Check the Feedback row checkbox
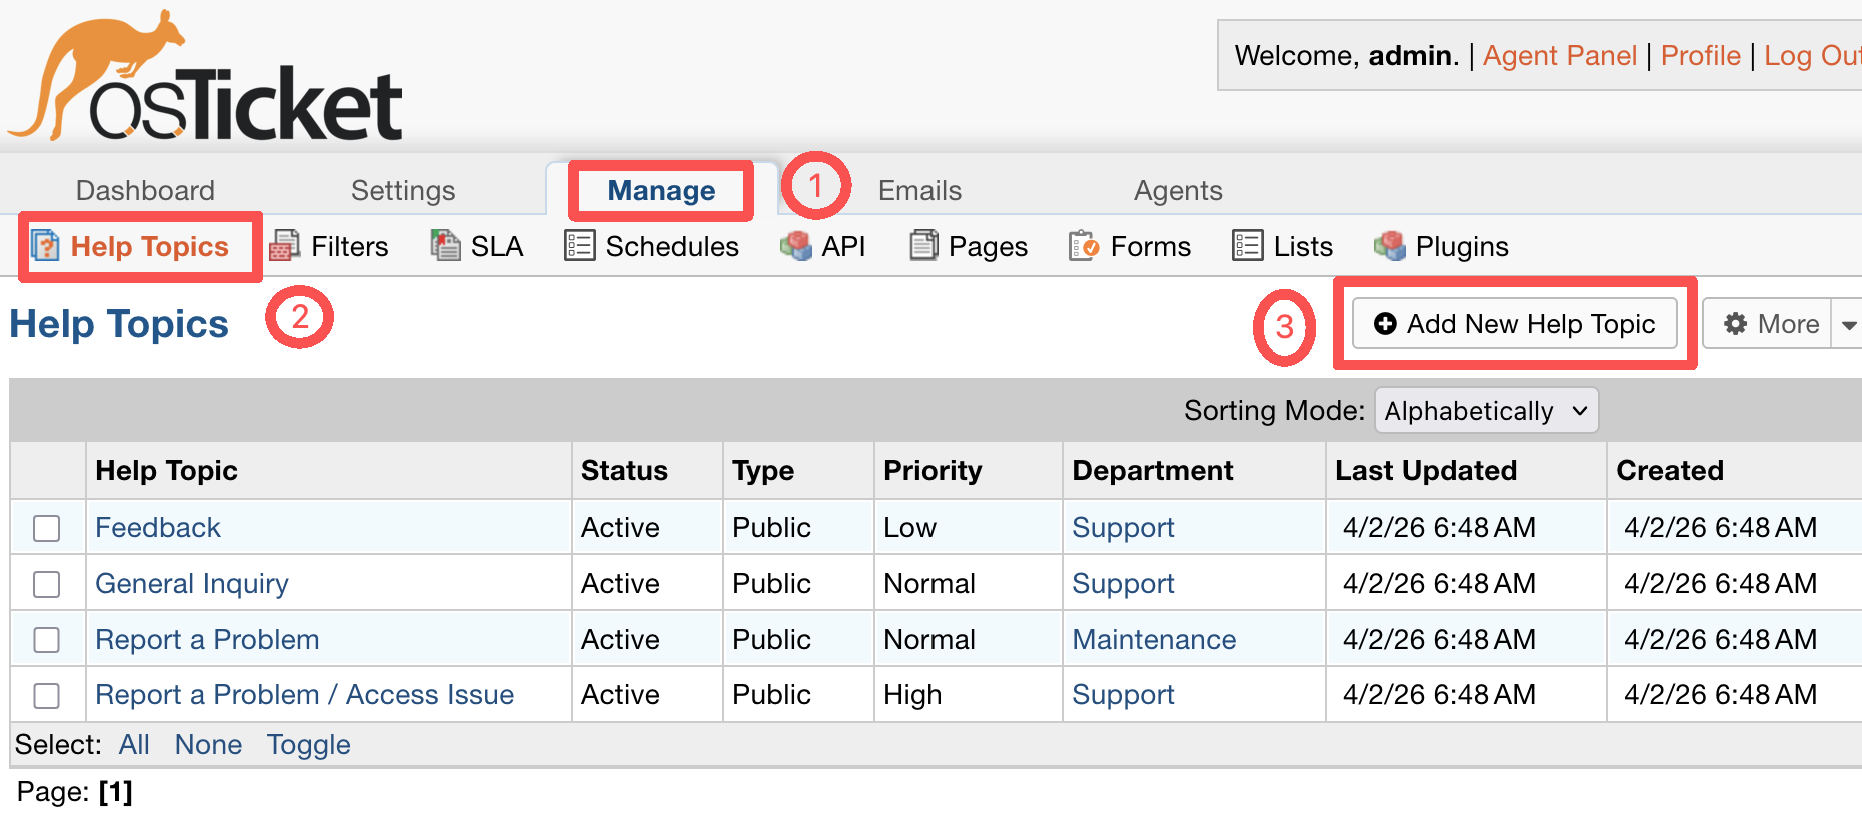The height and width of the screenshot is (828, 1862). click(47, 528)
